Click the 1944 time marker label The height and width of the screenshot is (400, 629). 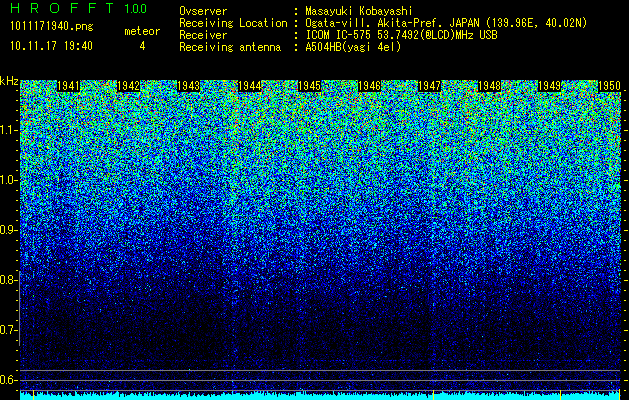tap(250, 86)
